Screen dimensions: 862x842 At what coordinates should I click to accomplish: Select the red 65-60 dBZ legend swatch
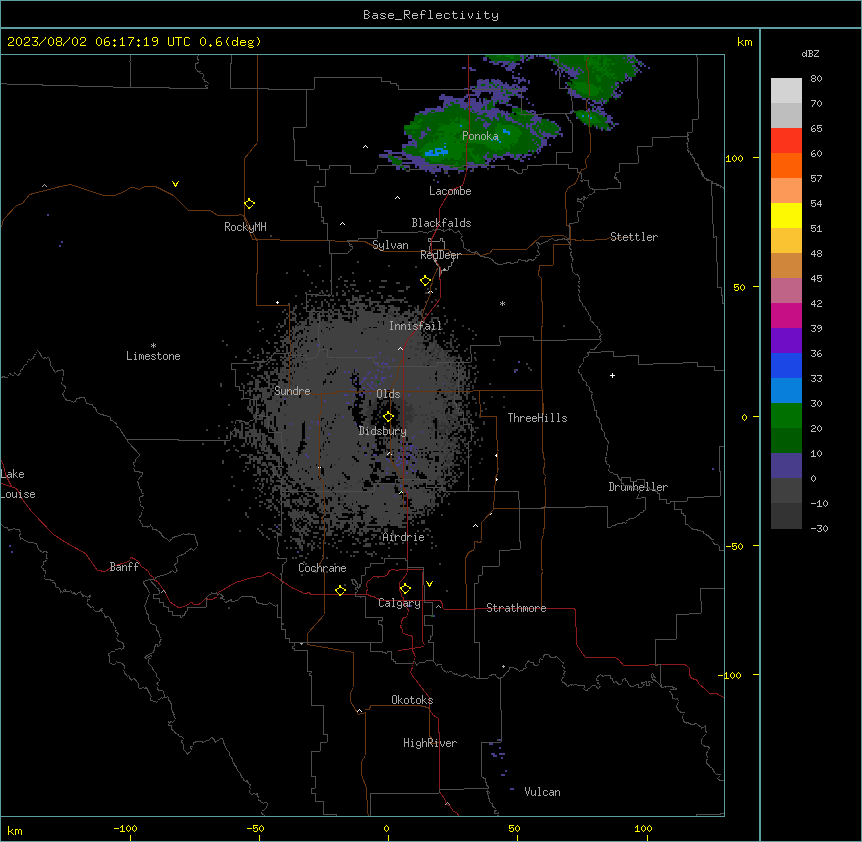786,141
